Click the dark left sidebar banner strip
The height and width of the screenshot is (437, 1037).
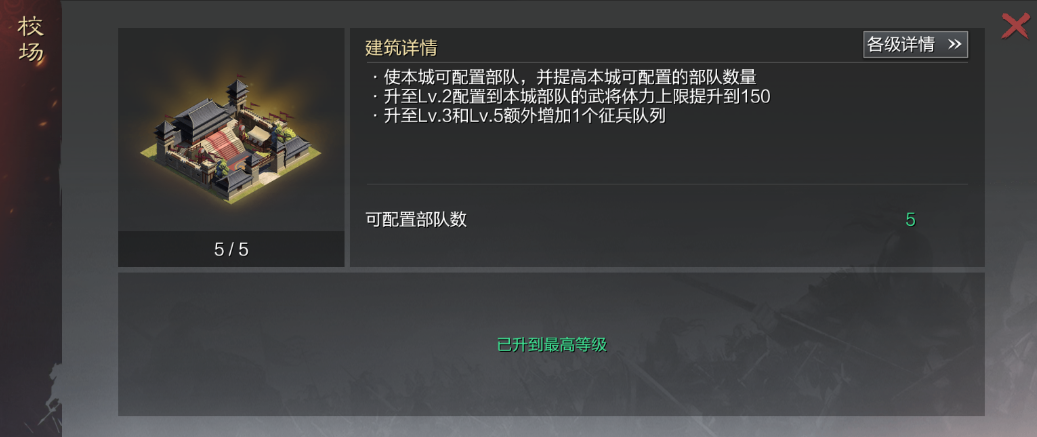(30, 218)
